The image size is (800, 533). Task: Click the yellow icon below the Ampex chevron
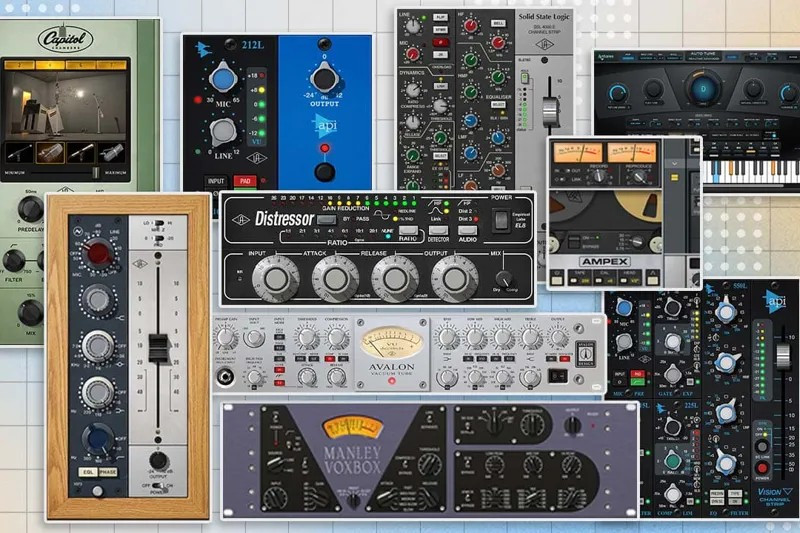(x=674, y=177)
